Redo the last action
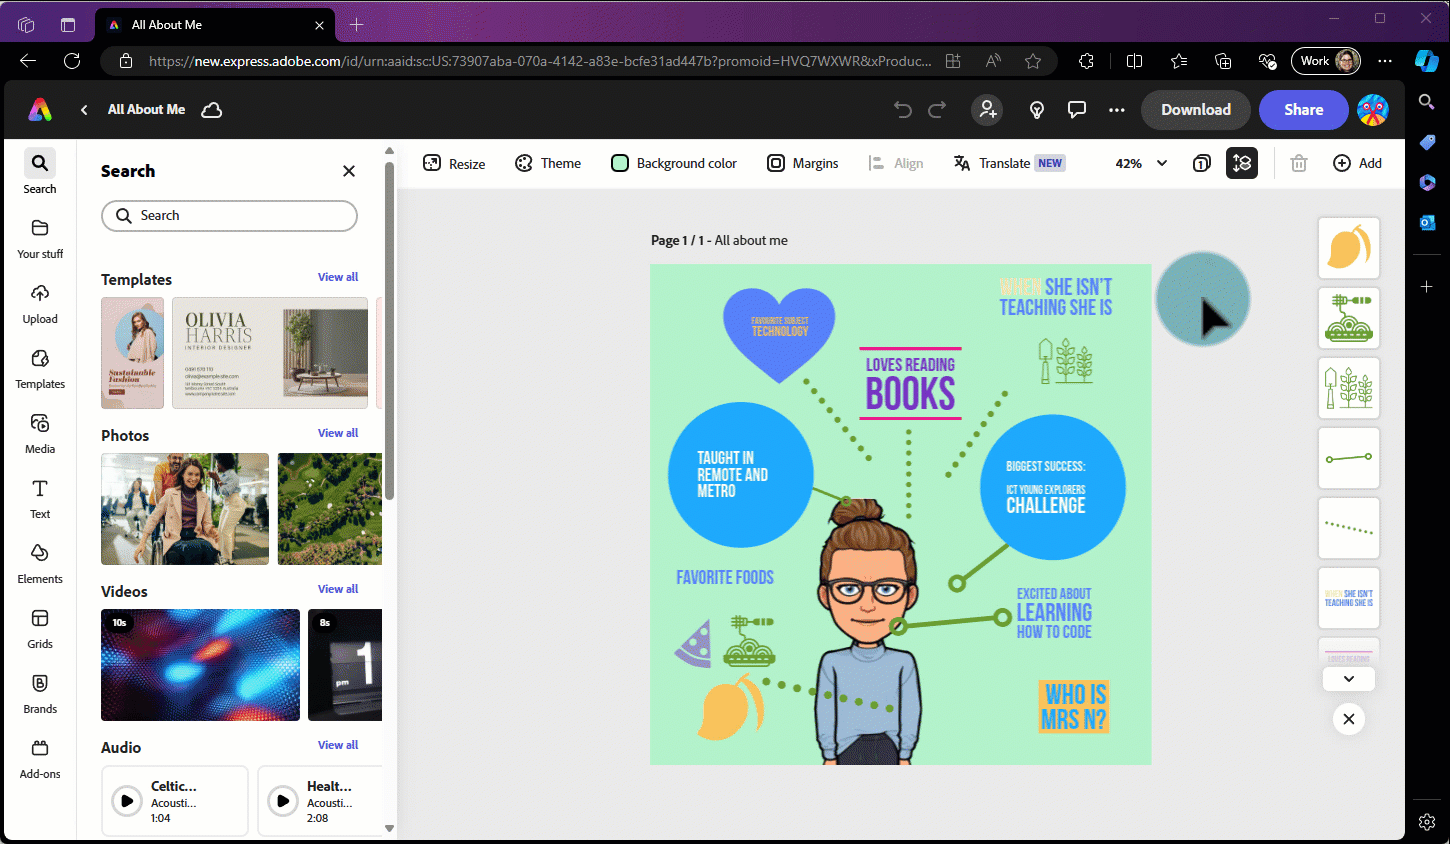This screenshot has height=844, width=1450. click(x=937, y=110)
